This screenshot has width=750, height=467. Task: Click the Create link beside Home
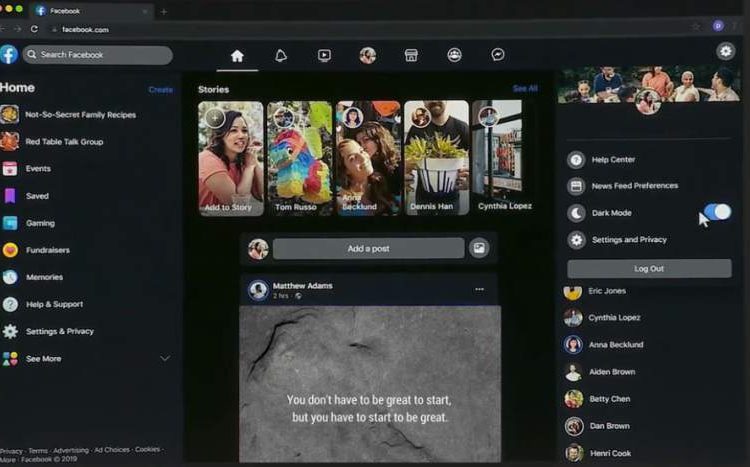(x=160, y=90)
